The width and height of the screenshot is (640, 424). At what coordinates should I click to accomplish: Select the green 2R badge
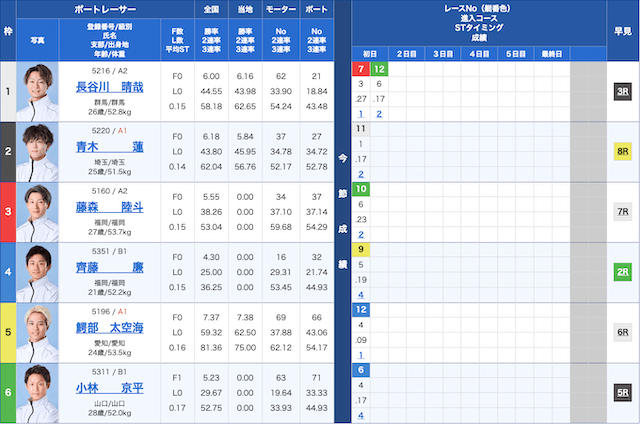621,272
